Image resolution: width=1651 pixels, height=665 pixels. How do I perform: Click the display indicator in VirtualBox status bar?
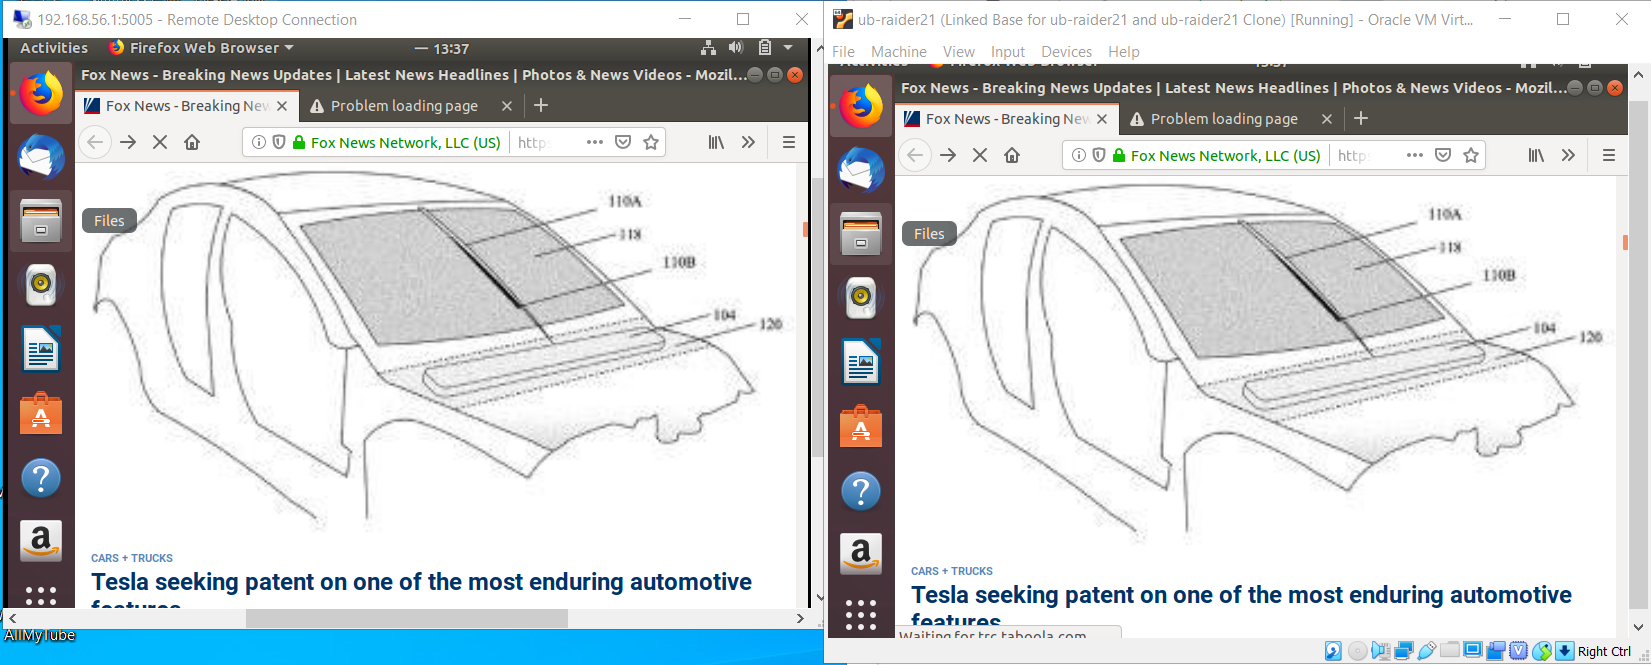(x=1473, y=651)
